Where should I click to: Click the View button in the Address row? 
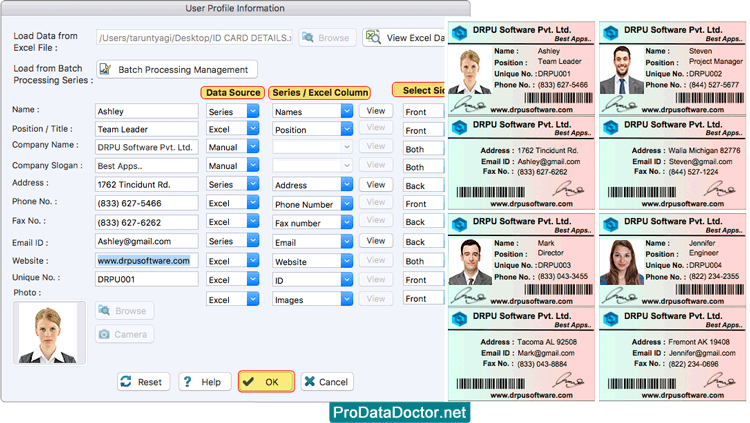click(x=376, y=184)
